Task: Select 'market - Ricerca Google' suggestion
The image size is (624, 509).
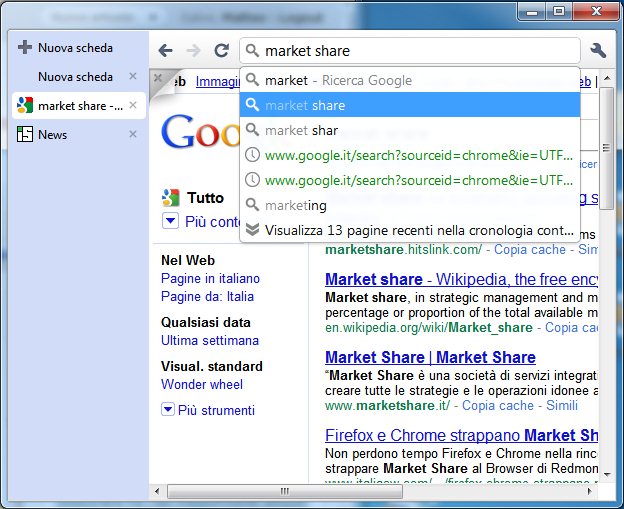Action: pyautogui.click(x=410, y=80)
